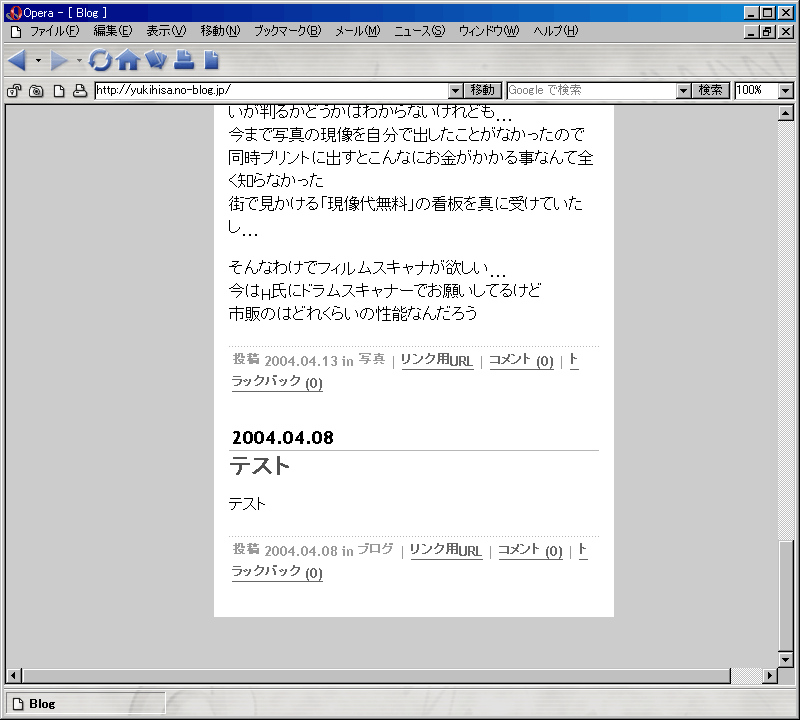Click the 写真 category label
800x720 pixels.
click(371, 359)
